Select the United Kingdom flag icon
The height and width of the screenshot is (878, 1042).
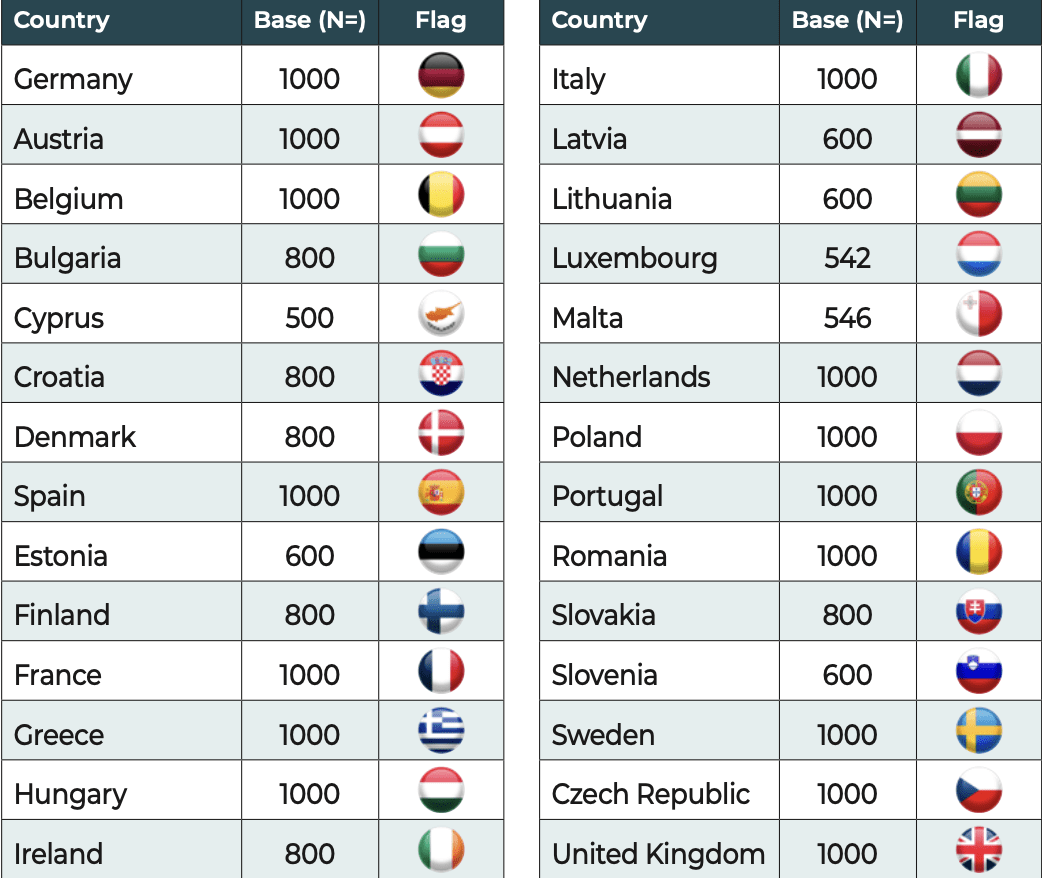click(x=979, y=852)
